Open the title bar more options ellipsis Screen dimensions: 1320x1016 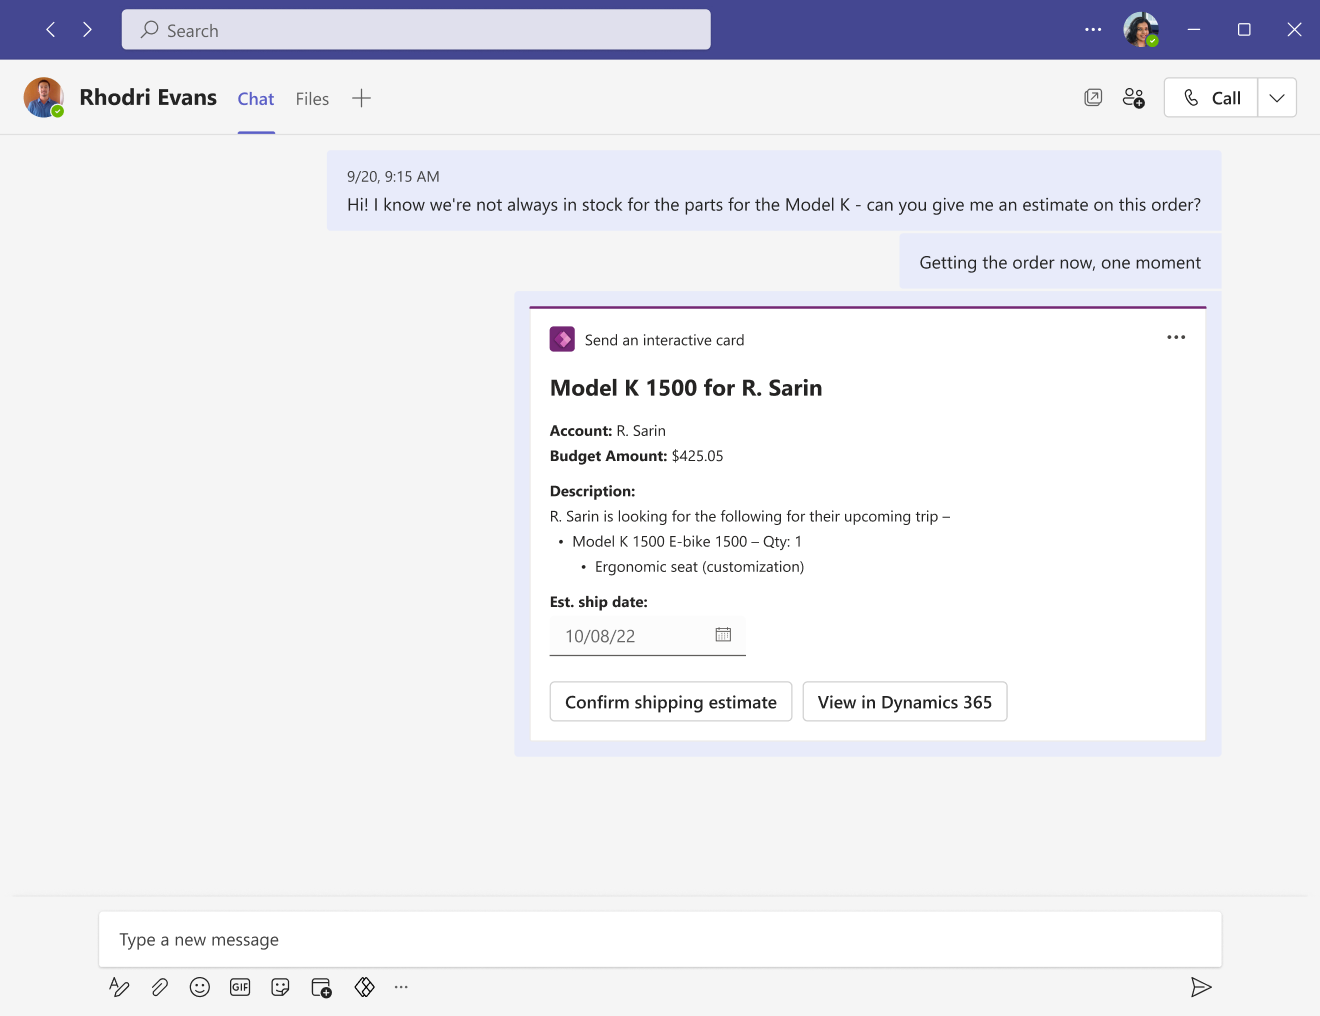point(1093,30)
